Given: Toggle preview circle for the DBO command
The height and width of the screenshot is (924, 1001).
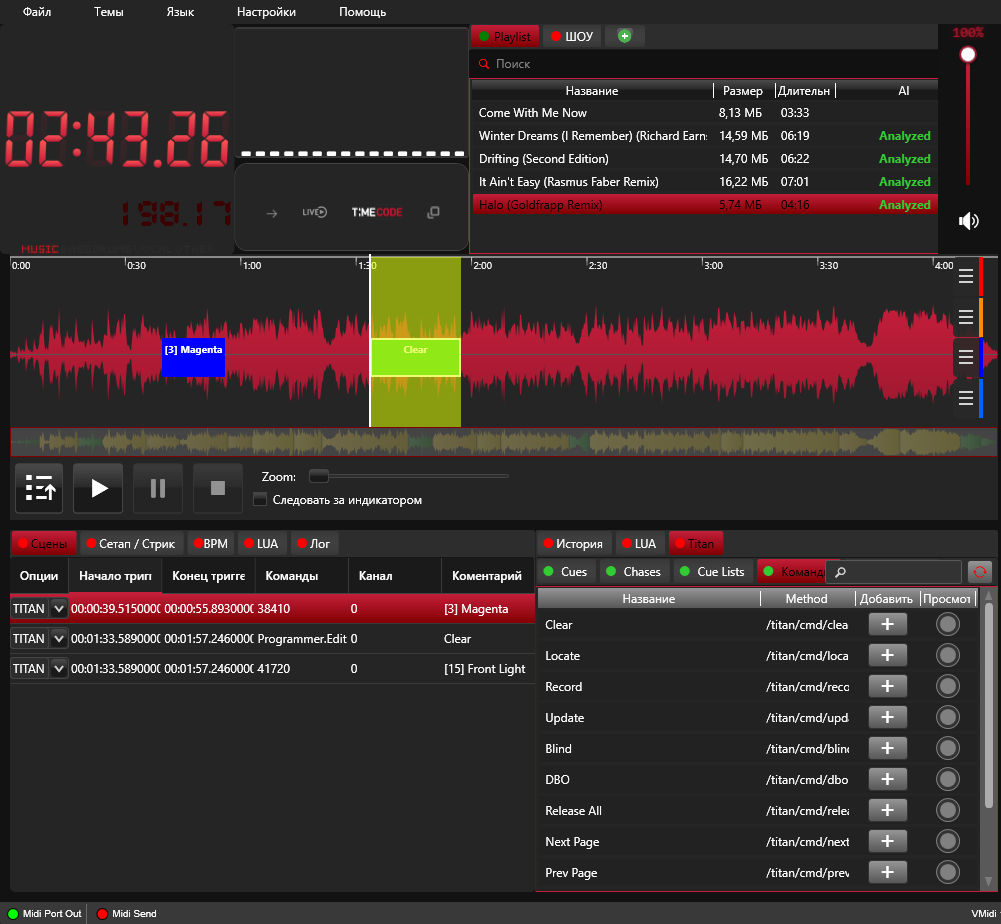Looking at the screenshot, I should (x=947, y=779).
